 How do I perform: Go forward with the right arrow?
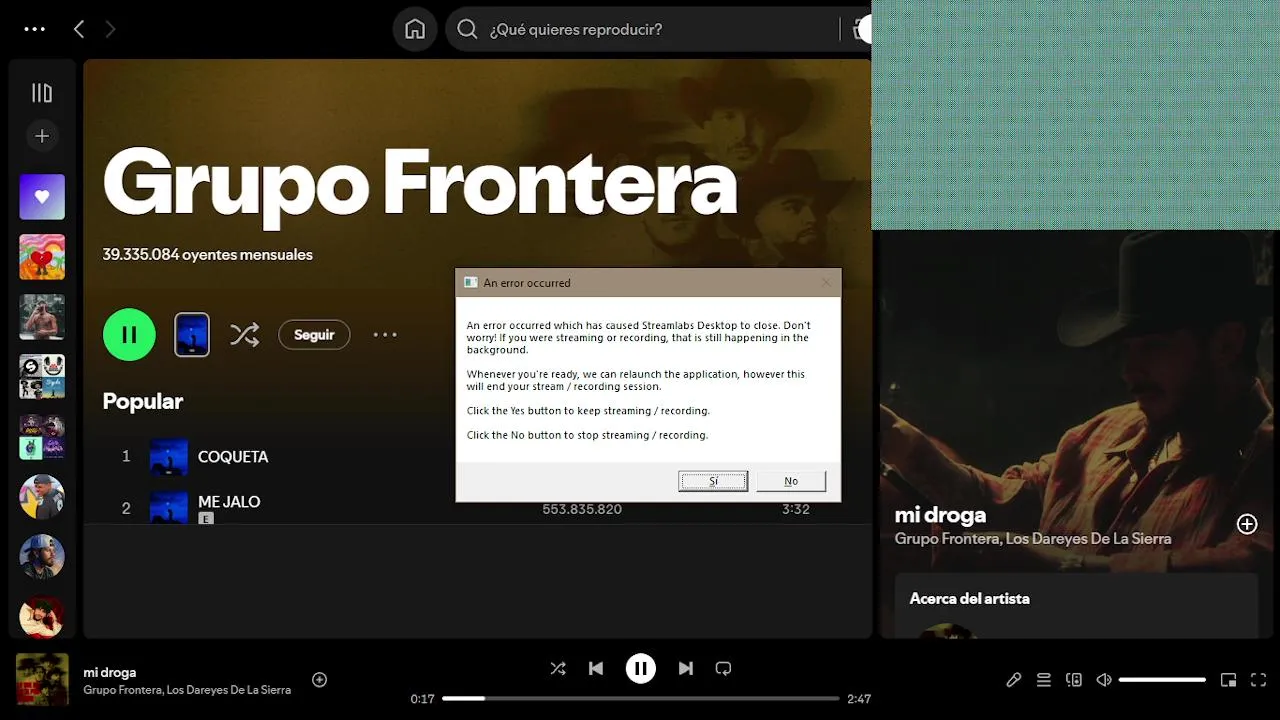110,29
